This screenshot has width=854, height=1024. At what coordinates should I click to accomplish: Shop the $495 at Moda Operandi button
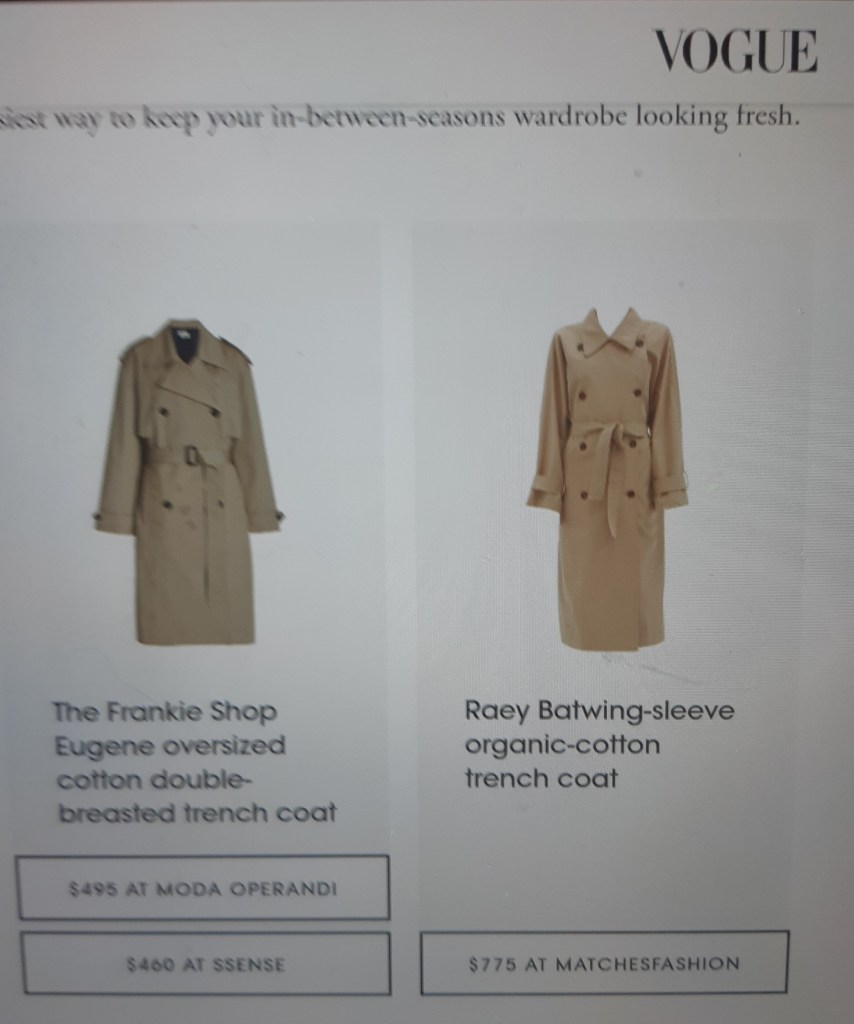click(x=202, y=888)
